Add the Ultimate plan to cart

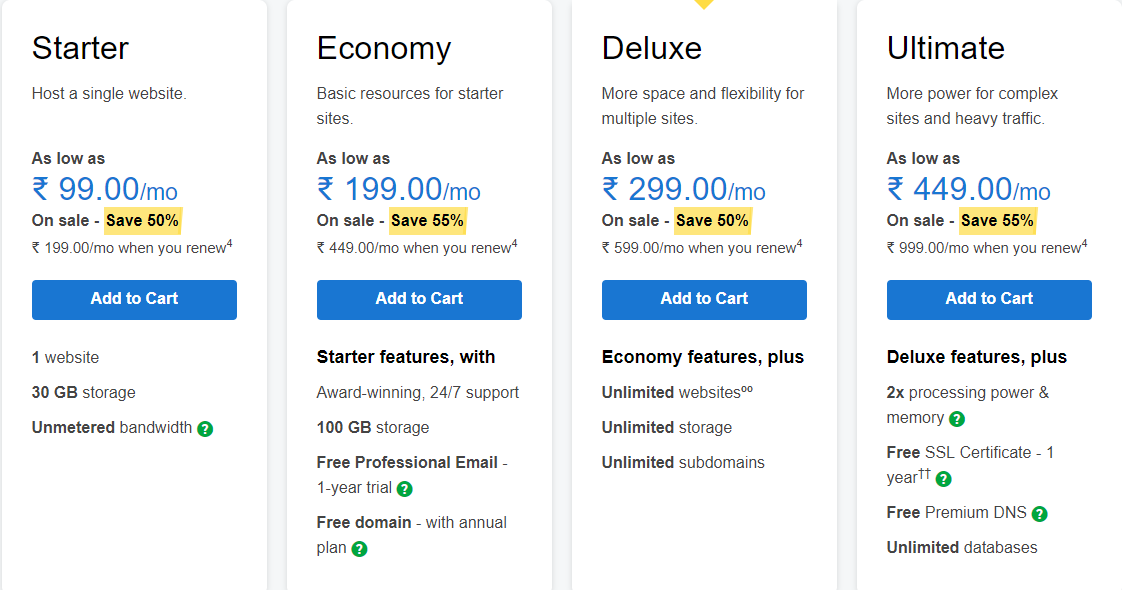(x=989, y=299)
